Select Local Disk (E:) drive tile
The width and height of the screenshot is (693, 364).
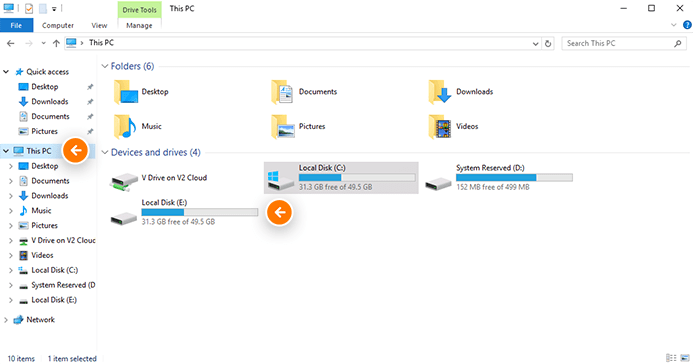(184, 212)
